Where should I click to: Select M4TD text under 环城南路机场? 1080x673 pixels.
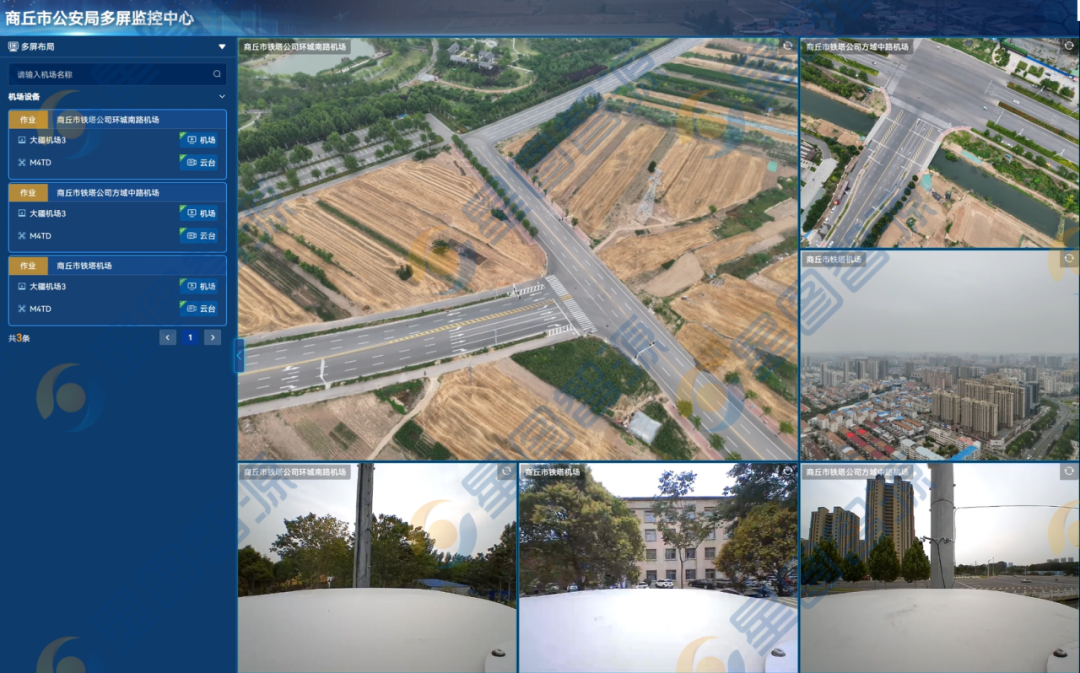point(40,163)
